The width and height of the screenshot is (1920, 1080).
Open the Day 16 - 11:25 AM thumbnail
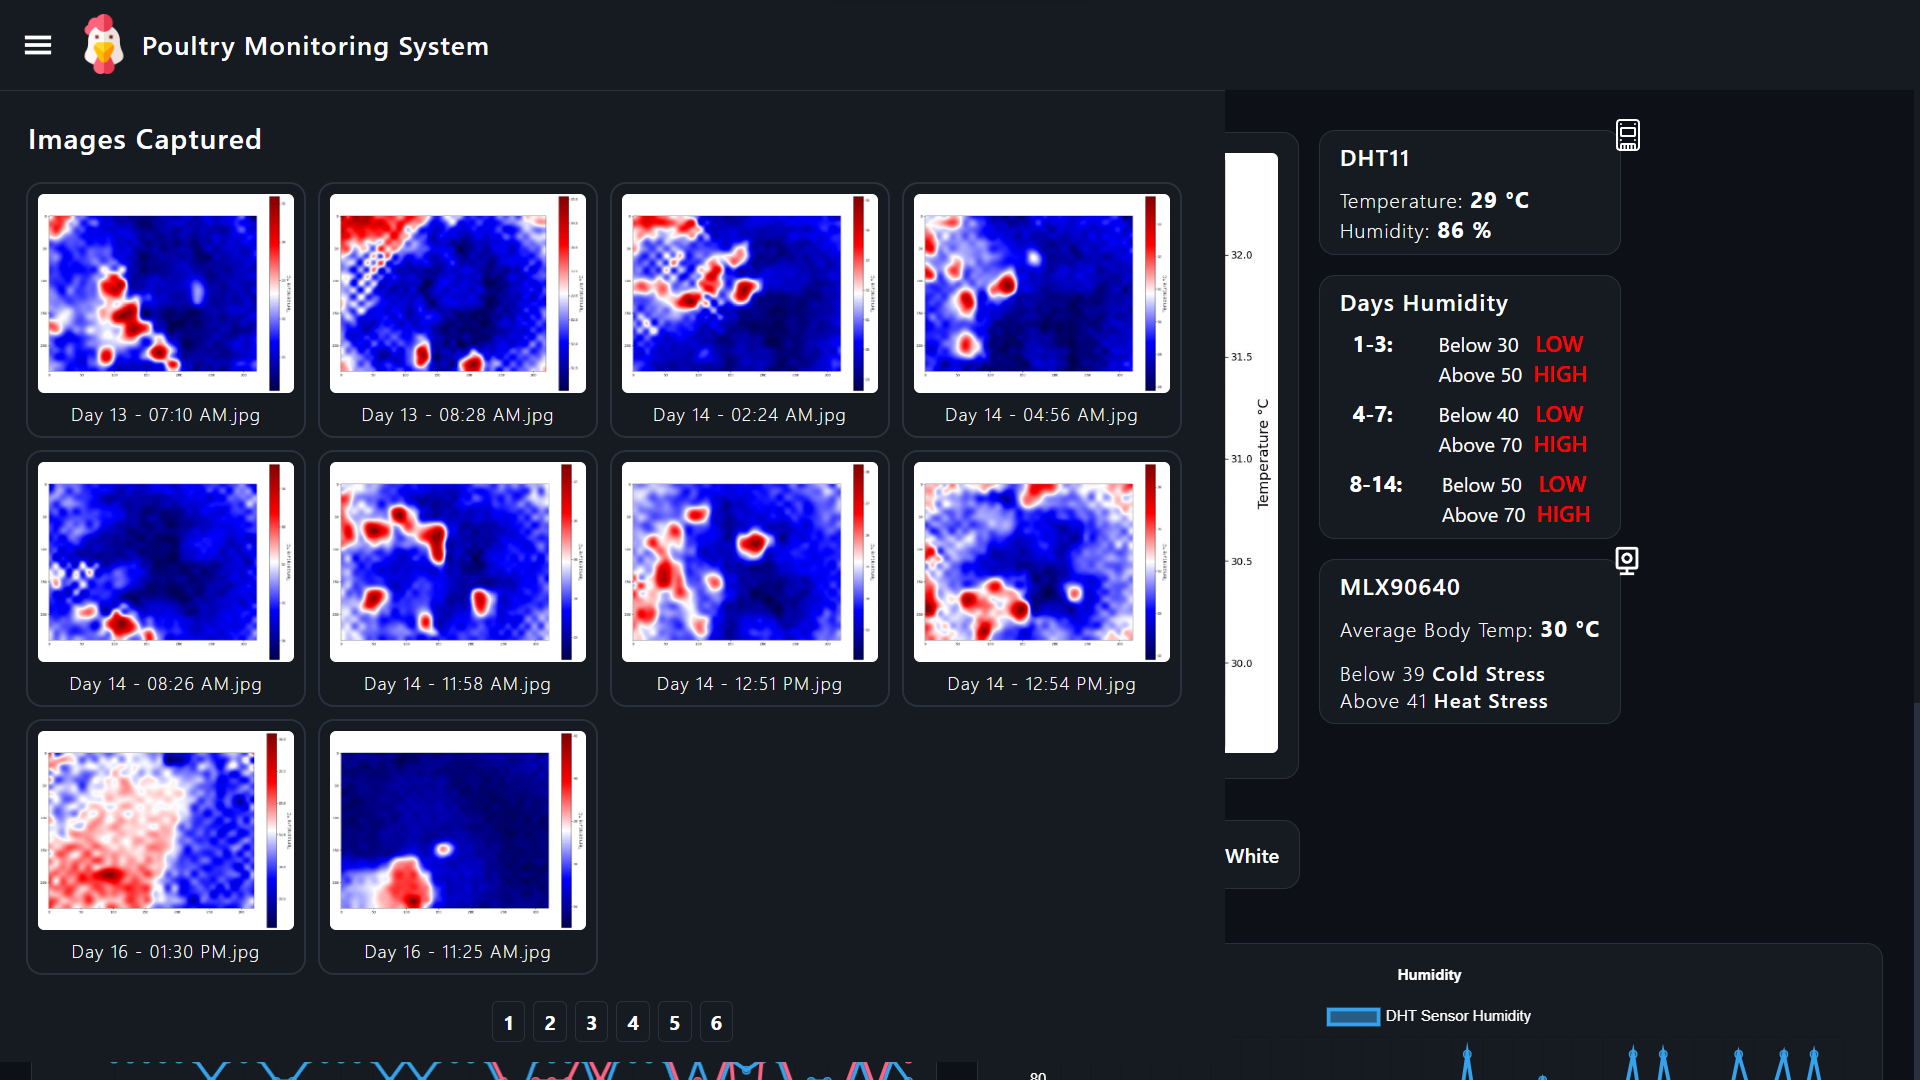(x=457, y=830)
